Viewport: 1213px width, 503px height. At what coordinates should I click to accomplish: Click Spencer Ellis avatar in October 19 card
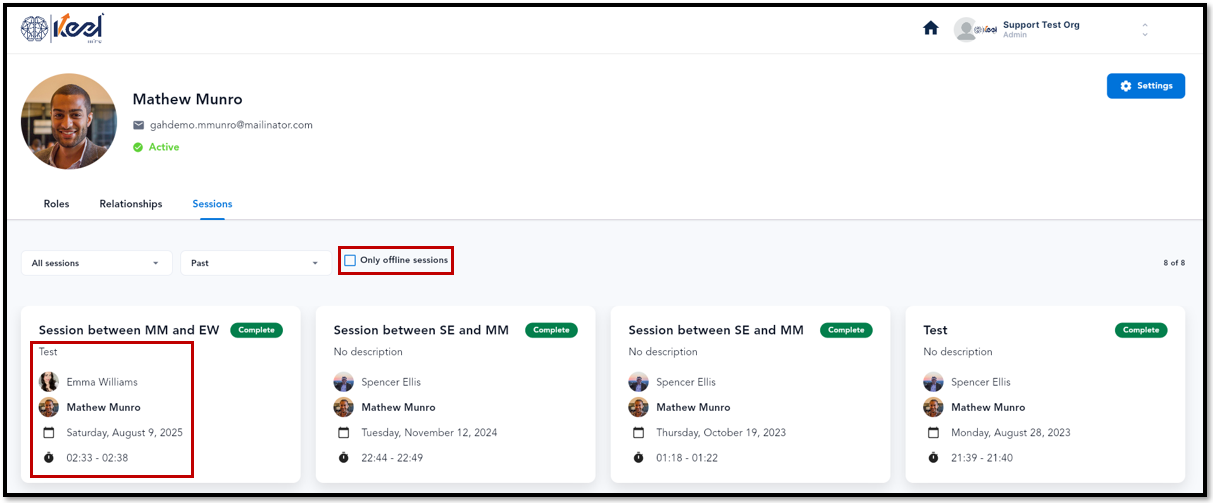point(639,382)
